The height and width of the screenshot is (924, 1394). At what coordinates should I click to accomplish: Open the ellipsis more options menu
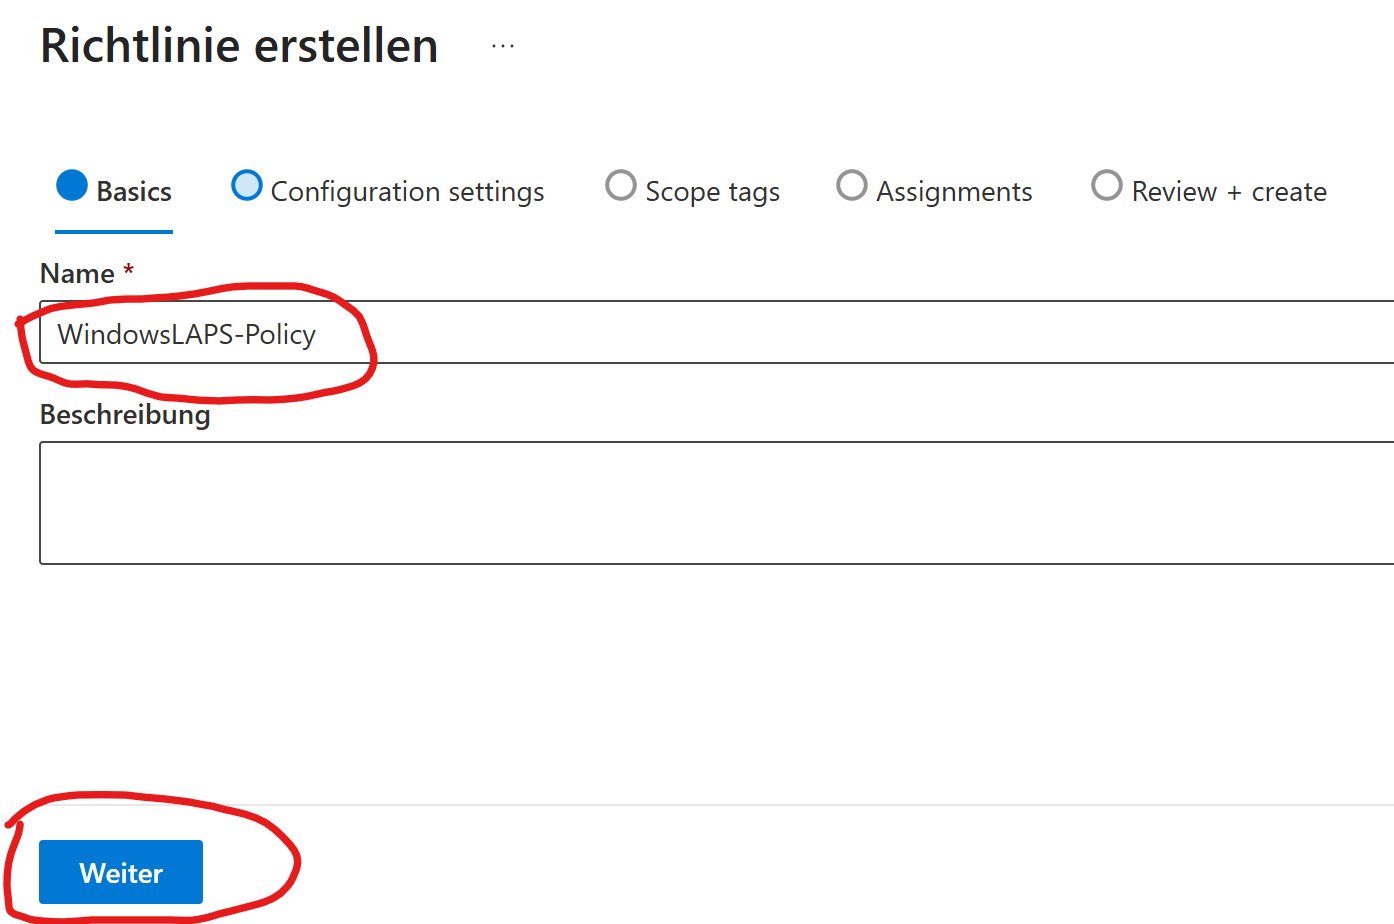click(x=503, y=46)
